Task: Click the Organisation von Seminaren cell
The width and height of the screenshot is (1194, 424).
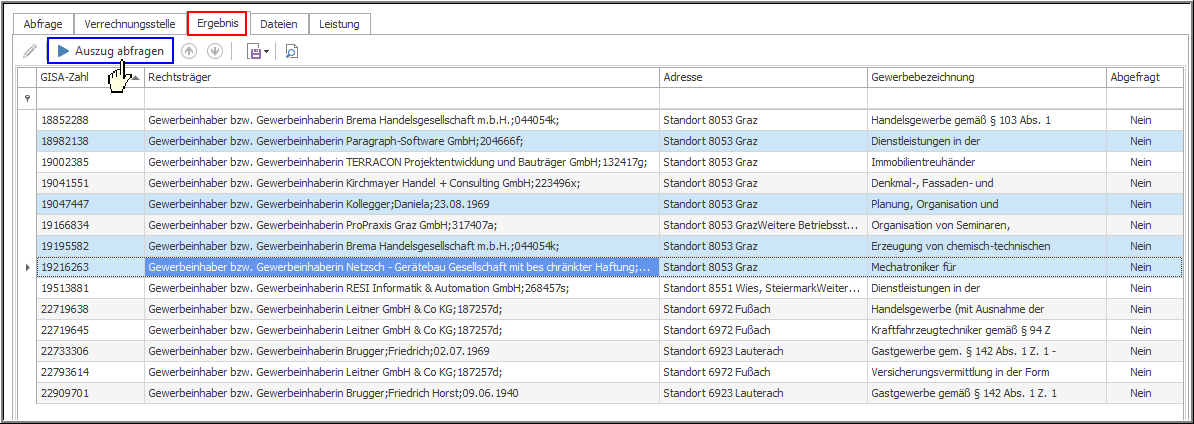Action: point(986,225)
